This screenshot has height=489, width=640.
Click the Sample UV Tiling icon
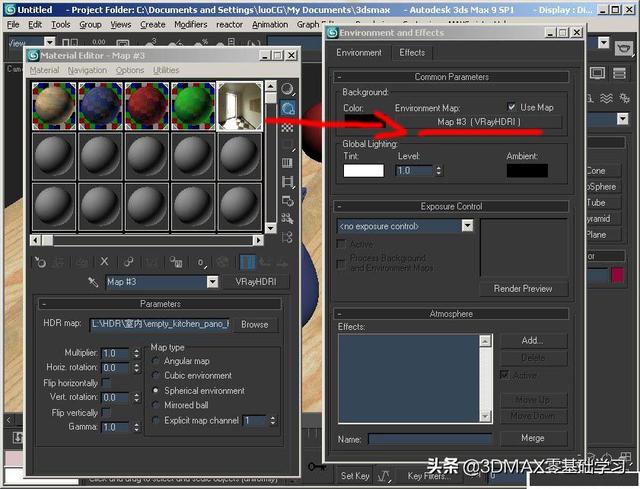point(287,145)
